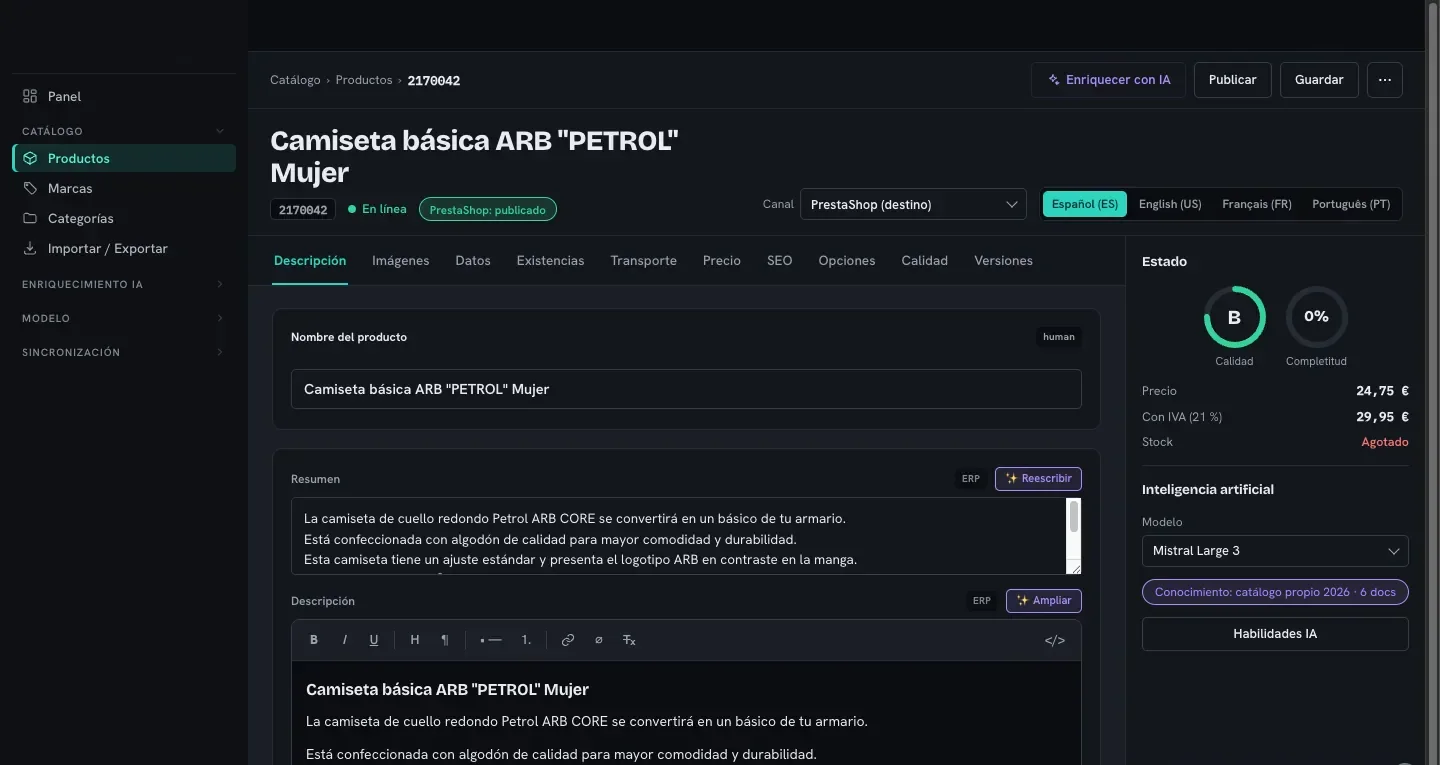This screenshot has width=1440, height=765.
Task: Open the three-dots more actions menu
Action: [x=1384, y=80]
